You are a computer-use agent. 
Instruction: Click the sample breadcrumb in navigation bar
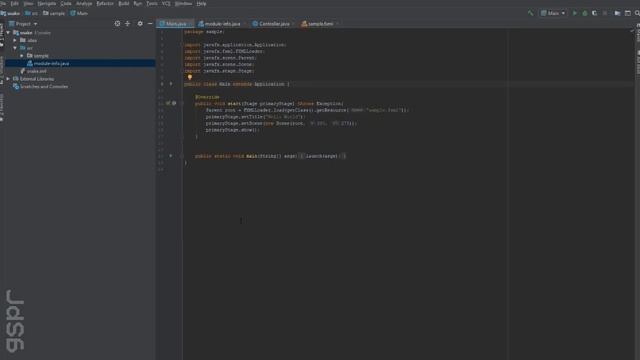[x=54, y=13]
